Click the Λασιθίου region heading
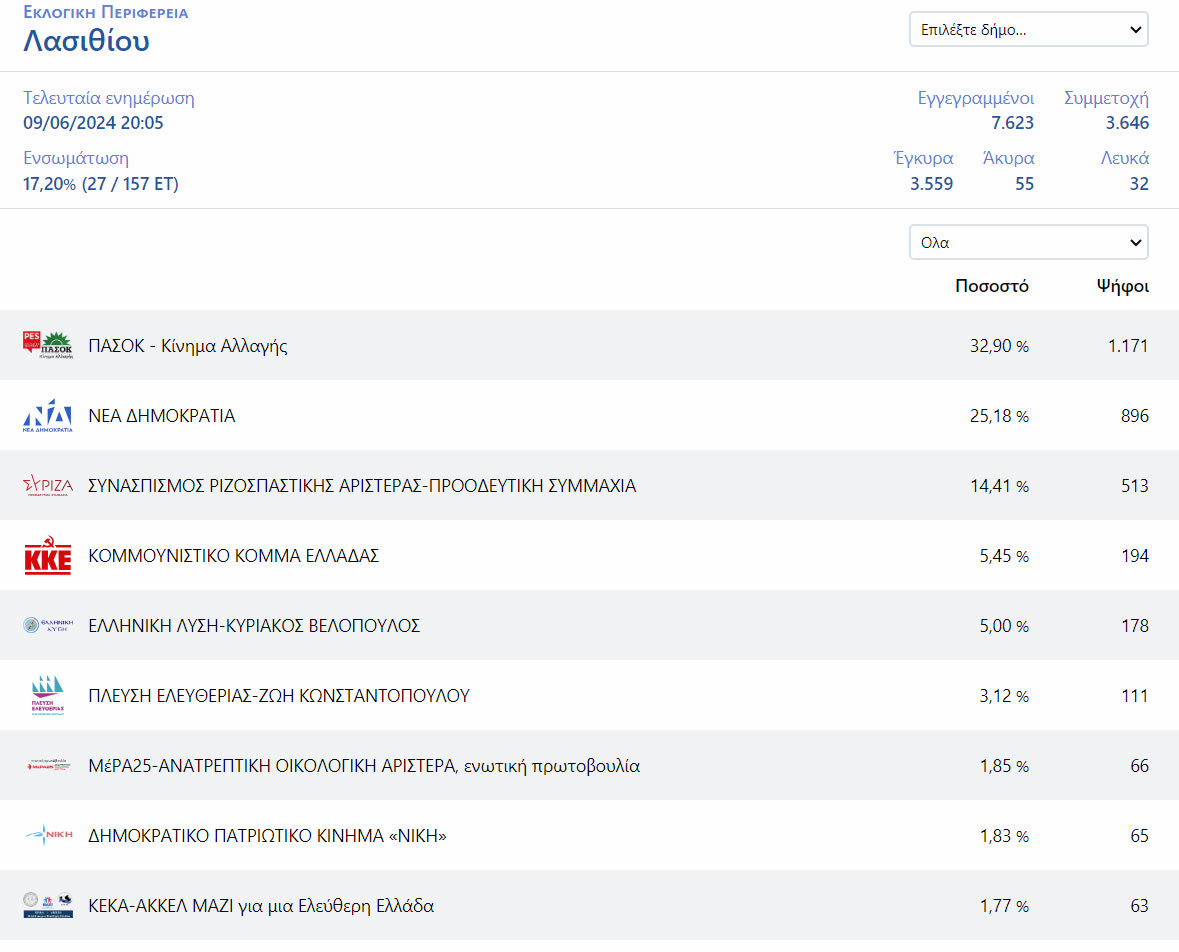 coord(86,41)
